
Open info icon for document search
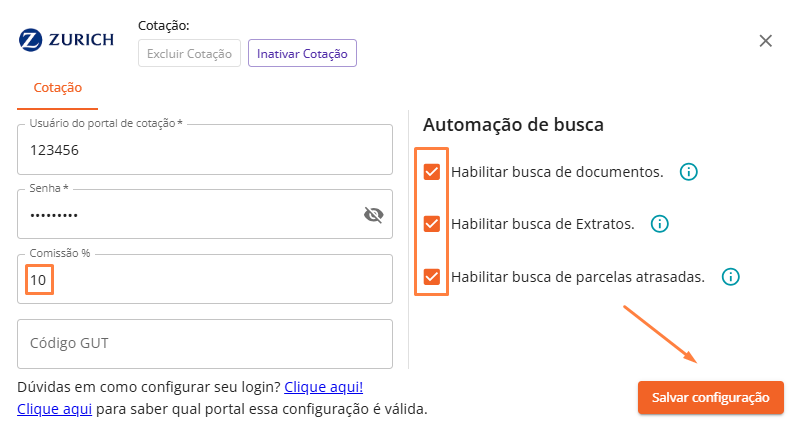click(x=688, y=172)
